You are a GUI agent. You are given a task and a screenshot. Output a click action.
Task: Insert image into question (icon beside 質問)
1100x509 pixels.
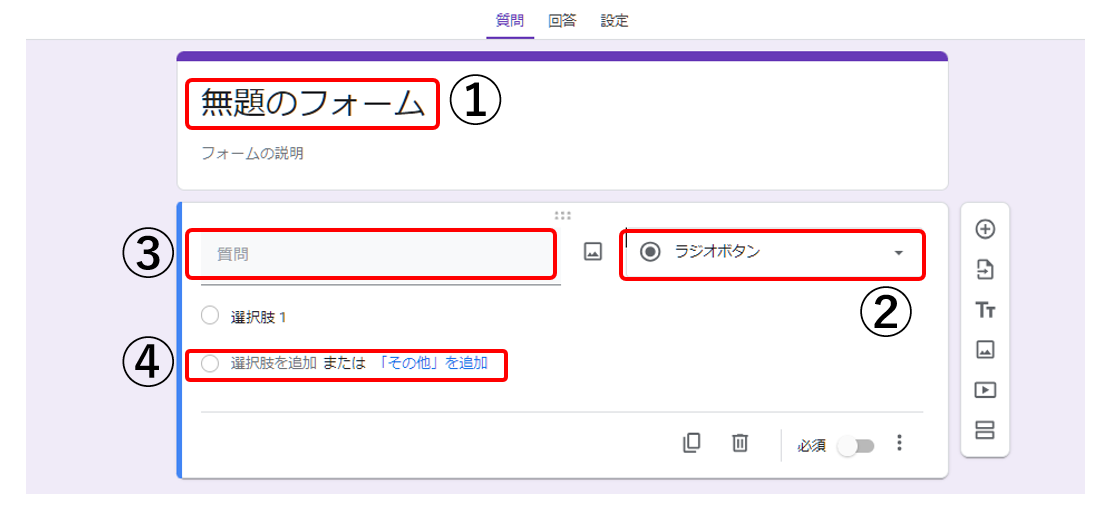coord(593,252)
